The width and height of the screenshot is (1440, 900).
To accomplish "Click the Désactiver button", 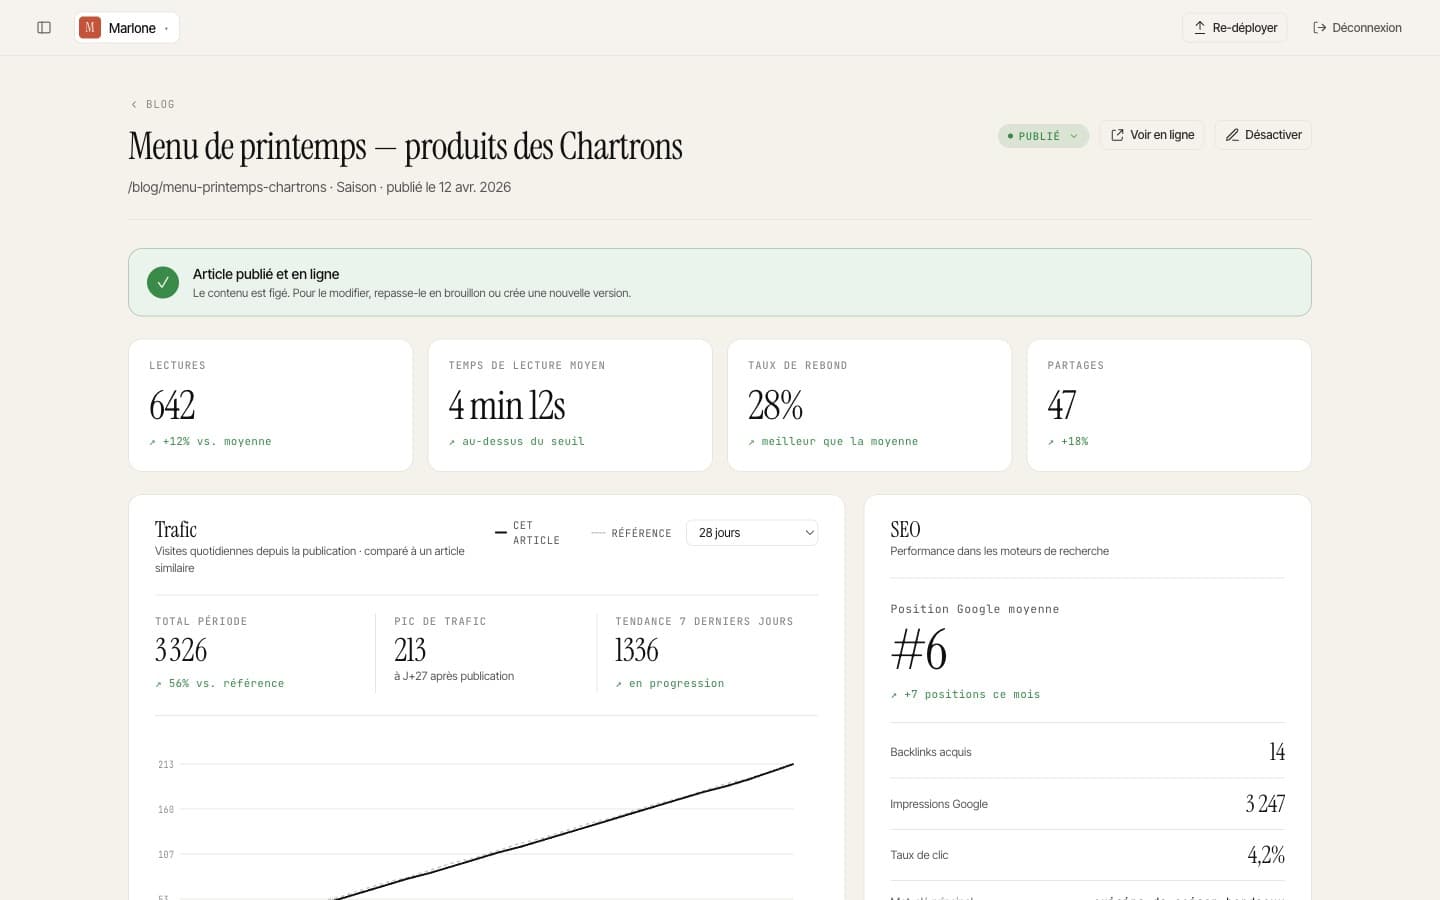I will (1263, 135).
